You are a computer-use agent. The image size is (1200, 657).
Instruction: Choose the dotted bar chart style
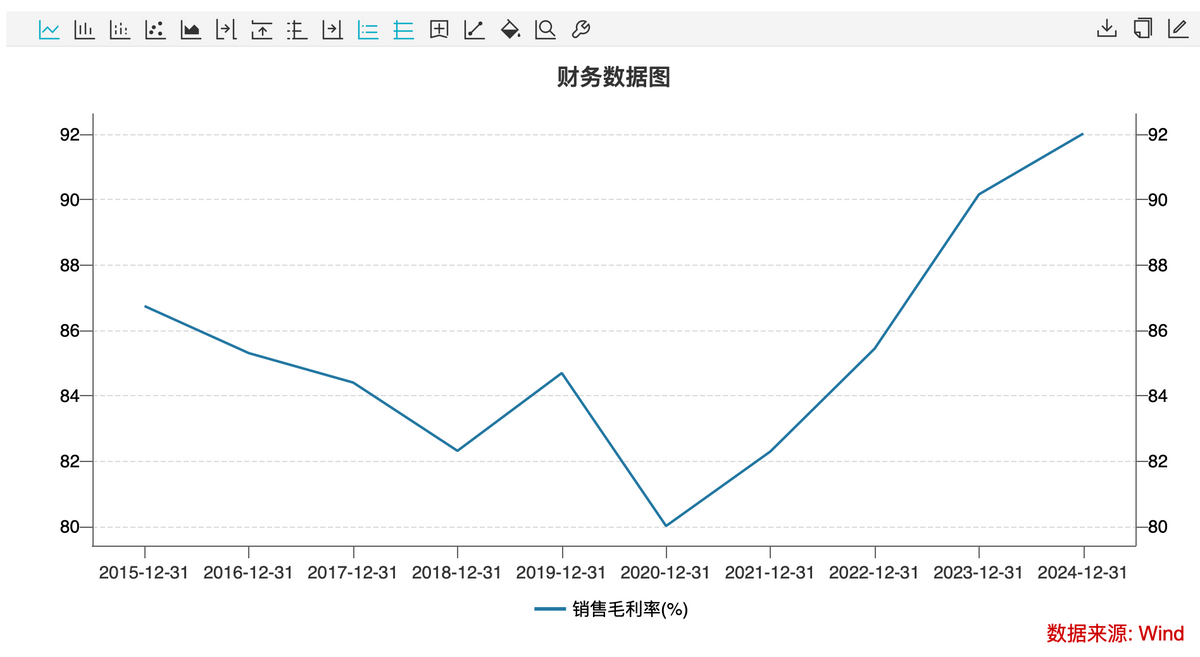pyautogui.click(x=119, y=29)
